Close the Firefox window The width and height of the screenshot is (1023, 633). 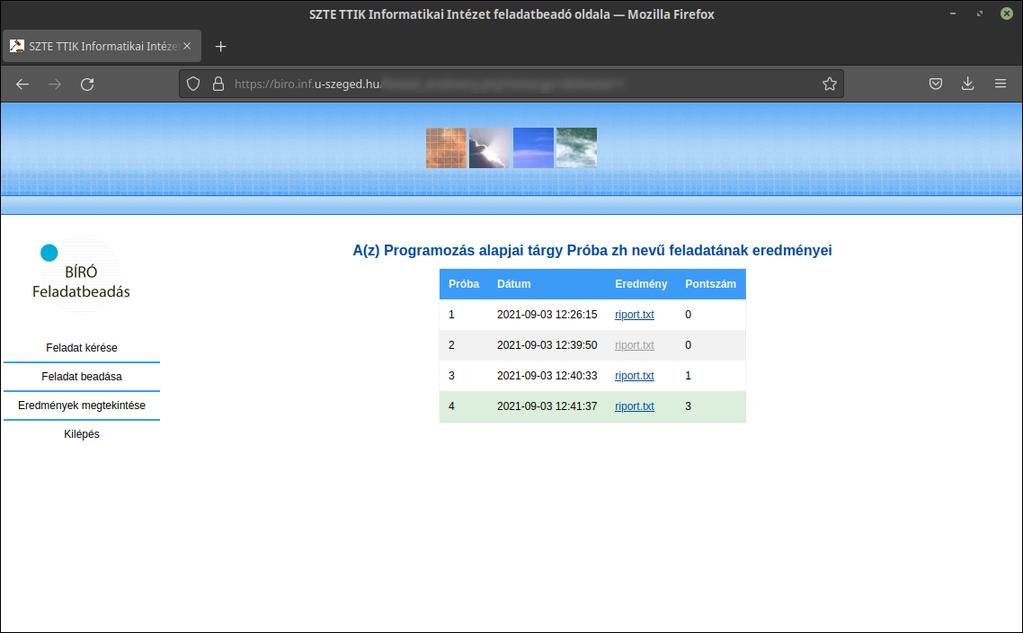pyautogui.click(x=1007, y=14)
